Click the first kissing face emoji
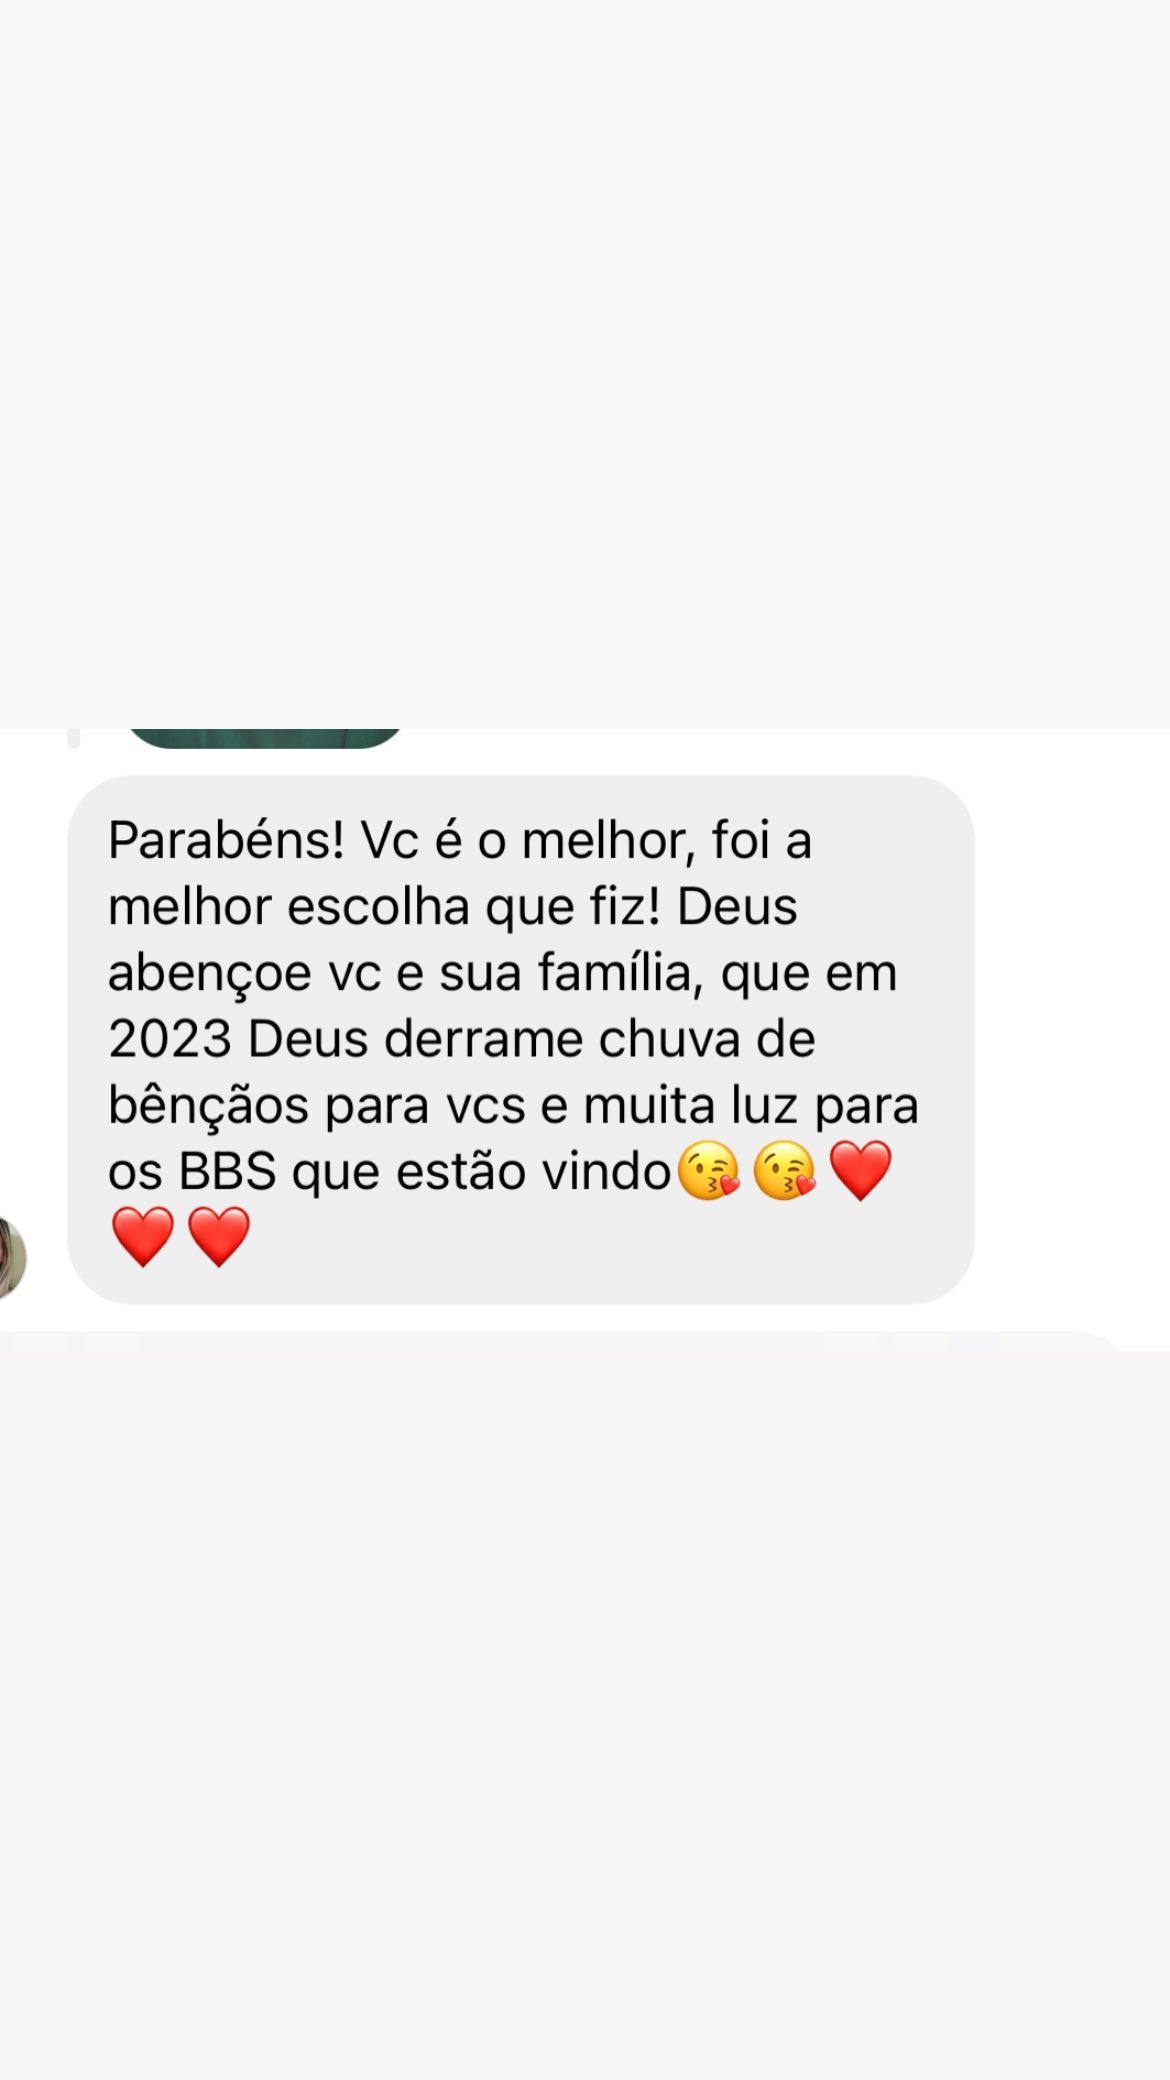Screen dimensions: 1170x2080 click(709, 1170)
